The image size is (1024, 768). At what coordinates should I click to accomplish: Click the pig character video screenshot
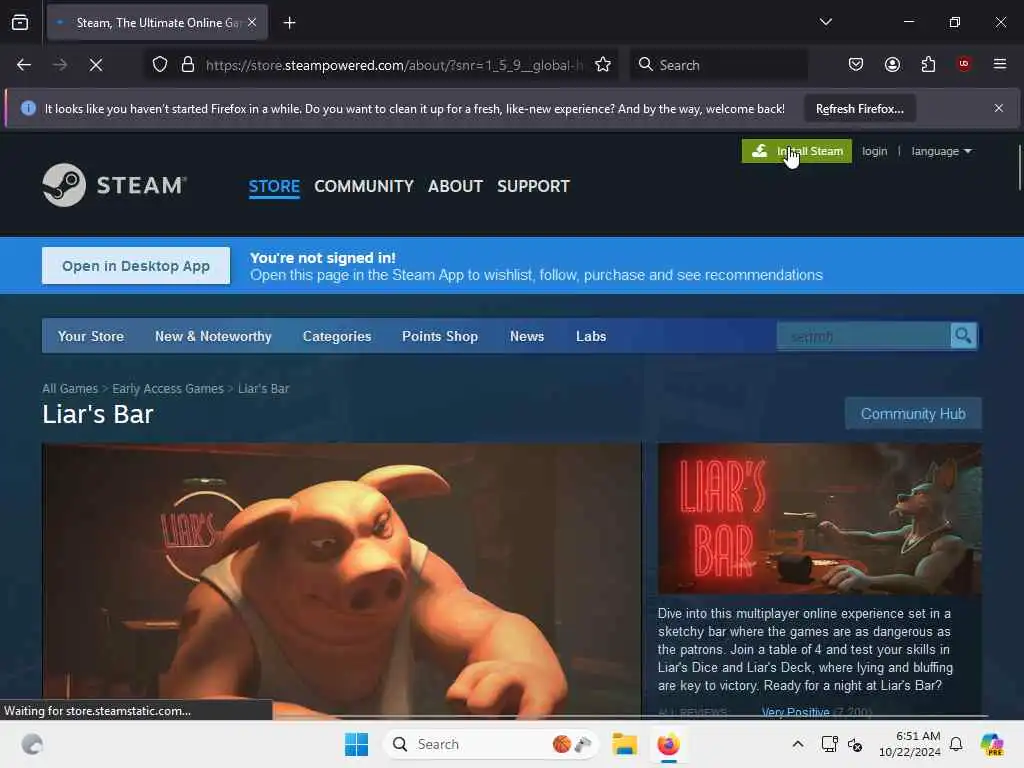click(342, 578)
